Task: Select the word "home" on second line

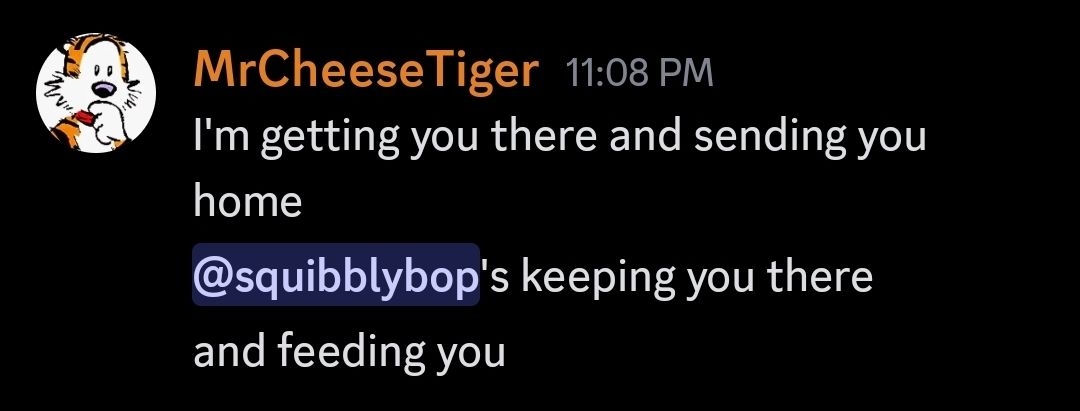Action: click(x=248, y=202)
